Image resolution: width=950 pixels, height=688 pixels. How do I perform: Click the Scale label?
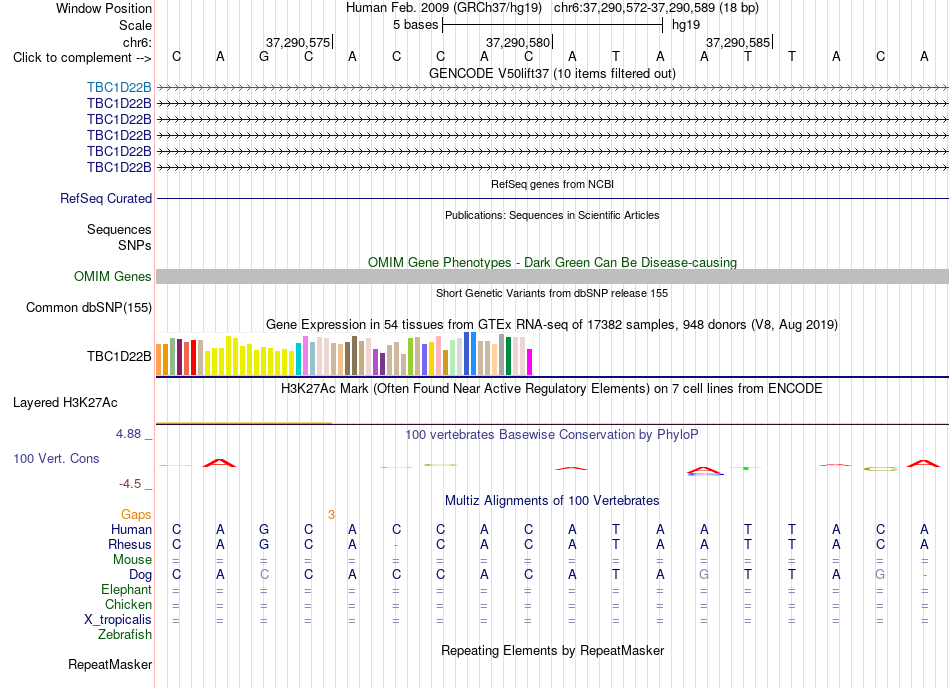(135, 25)
